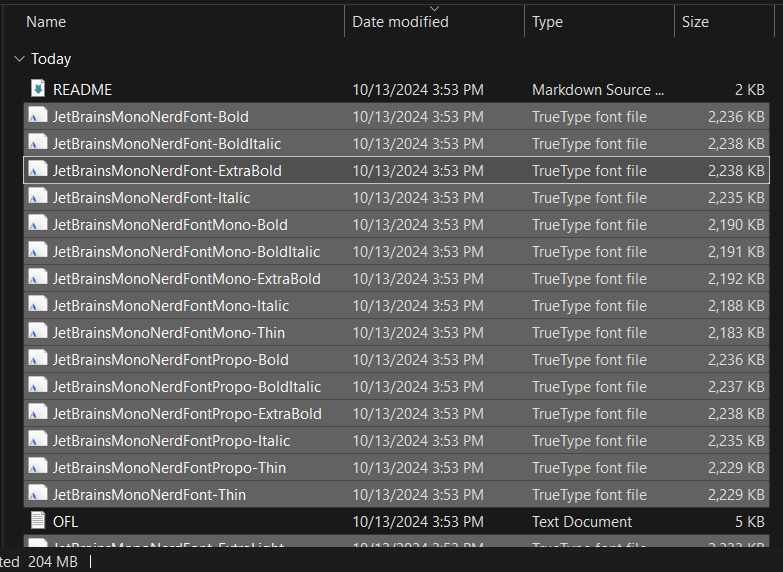Select the JetBrainsMonoNerdFont-BoldItalic file name
Screen dimensions: 783x572
click(167, 144)
